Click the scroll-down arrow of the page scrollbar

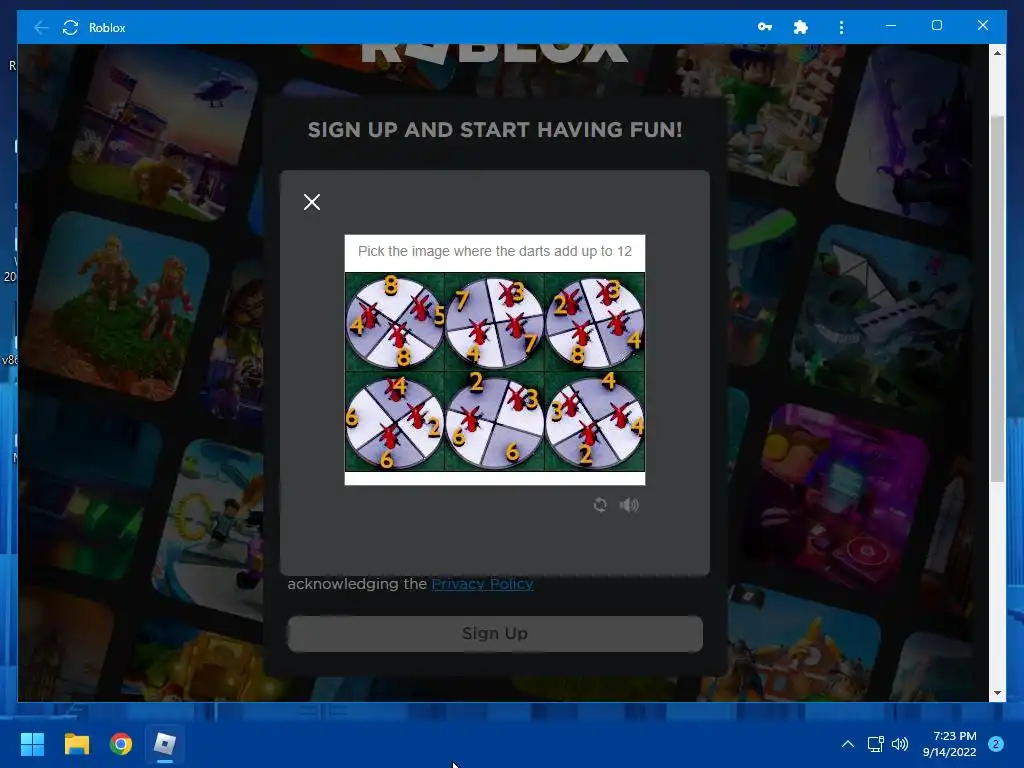[x=997, y=693]
